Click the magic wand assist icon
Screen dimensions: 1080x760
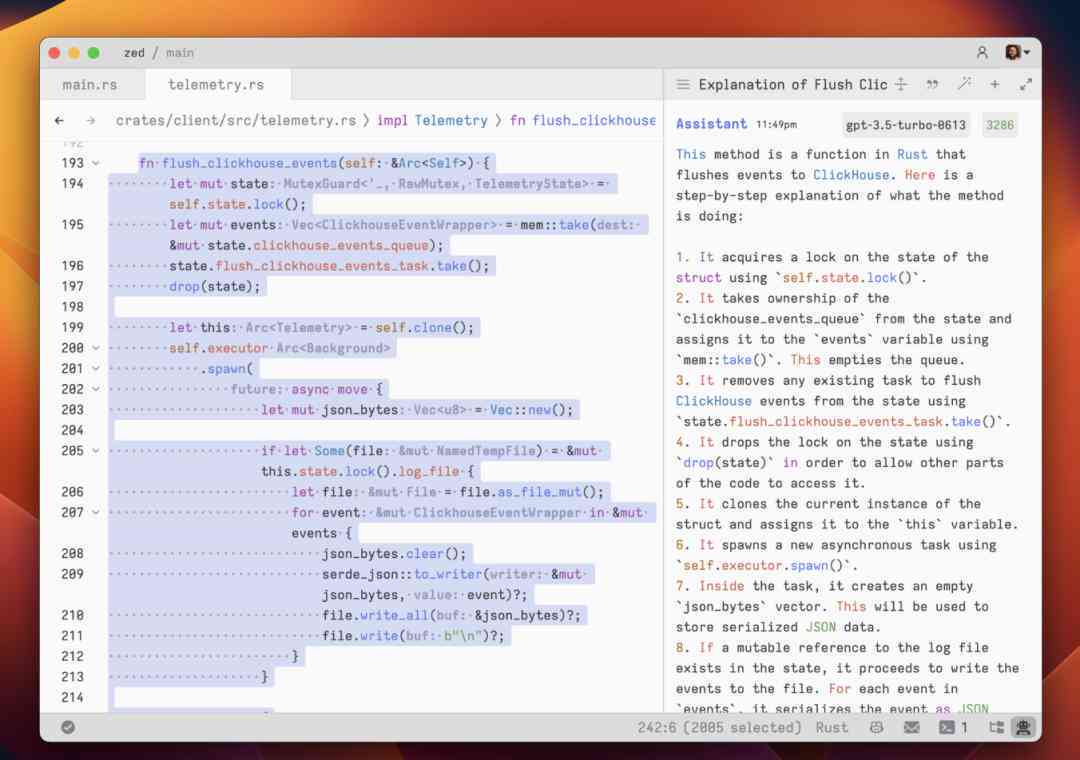964,85
